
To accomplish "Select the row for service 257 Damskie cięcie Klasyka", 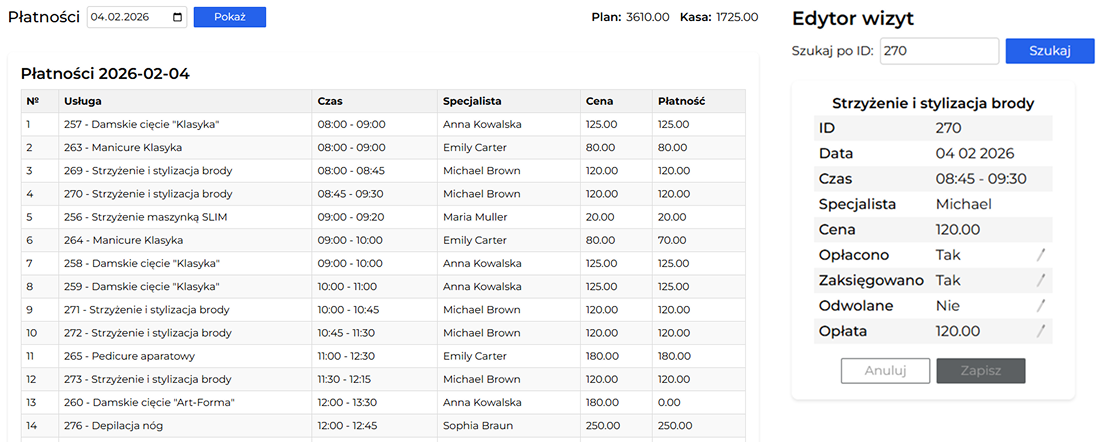I will pyautogui.click(x=141, y=125).
